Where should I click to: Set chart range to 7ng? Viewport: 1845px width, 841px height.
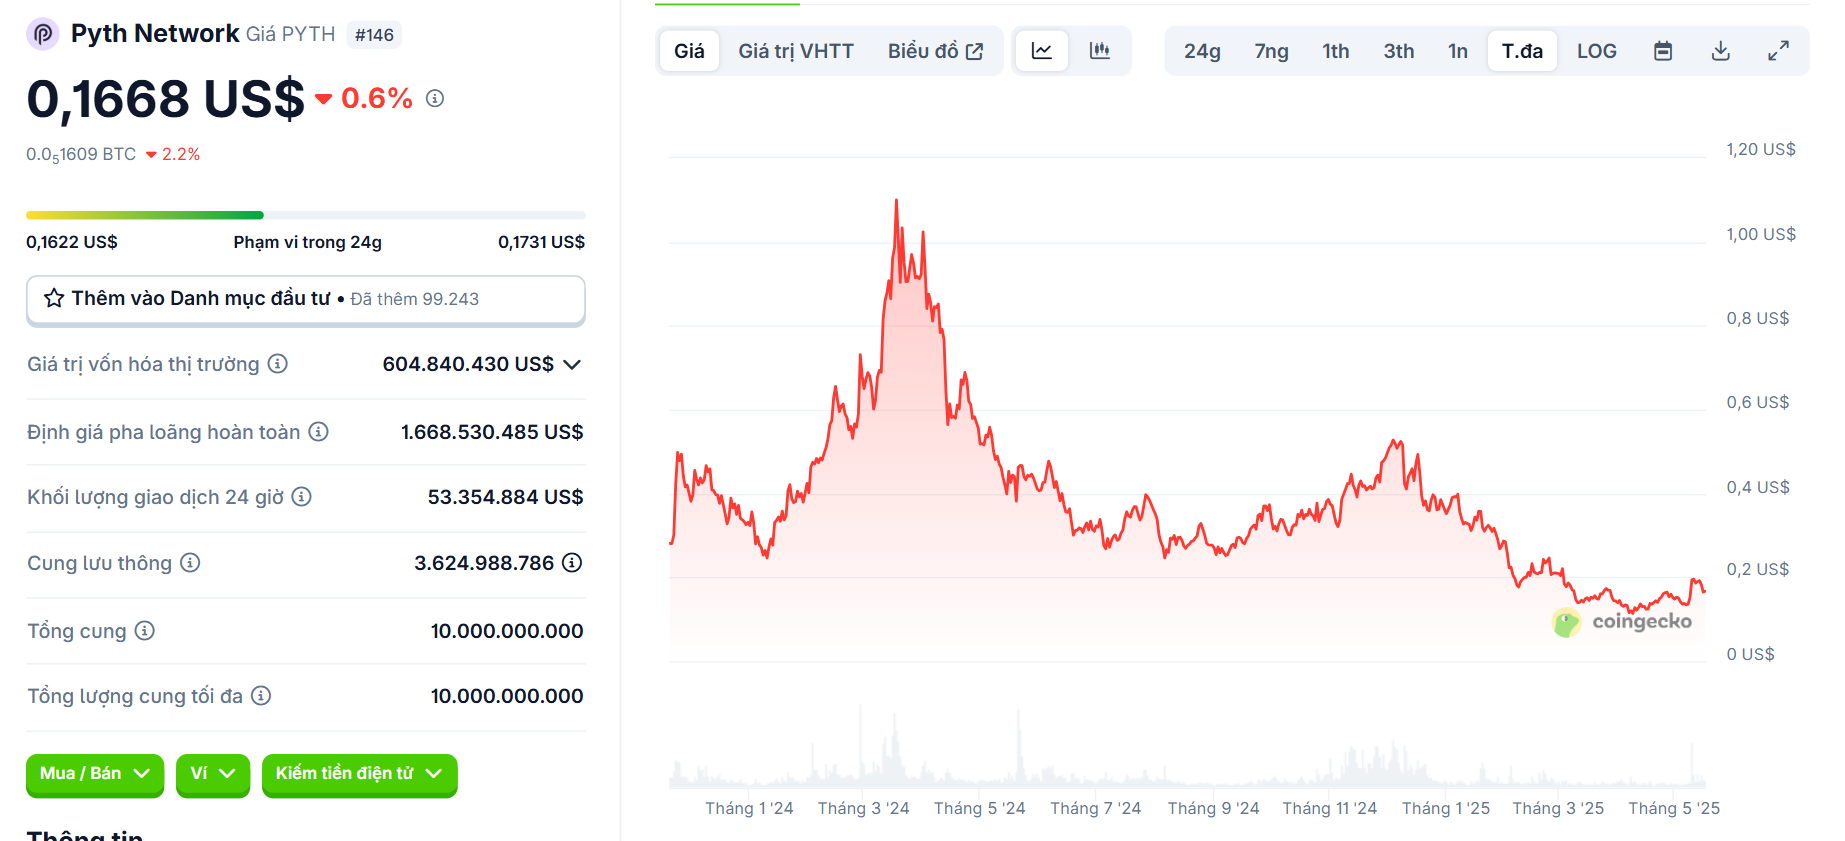tap(1271, 51)
